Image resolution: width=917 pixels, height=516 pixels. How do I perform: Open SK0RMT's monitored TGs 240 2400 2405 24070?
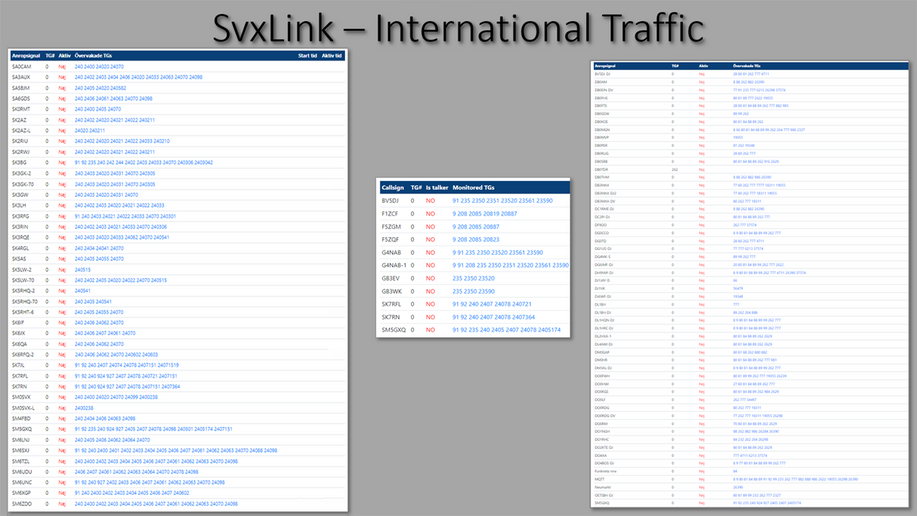click(98, 109)
